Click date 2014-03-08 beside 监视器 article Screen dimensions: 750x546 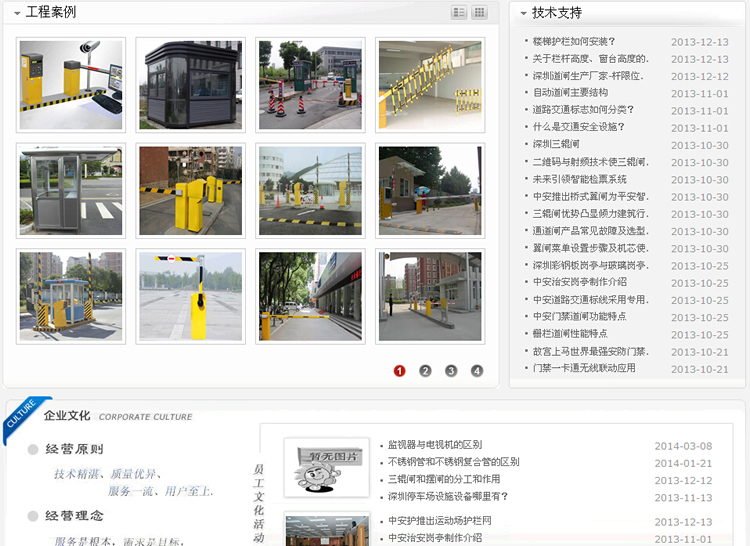[683, 446]
